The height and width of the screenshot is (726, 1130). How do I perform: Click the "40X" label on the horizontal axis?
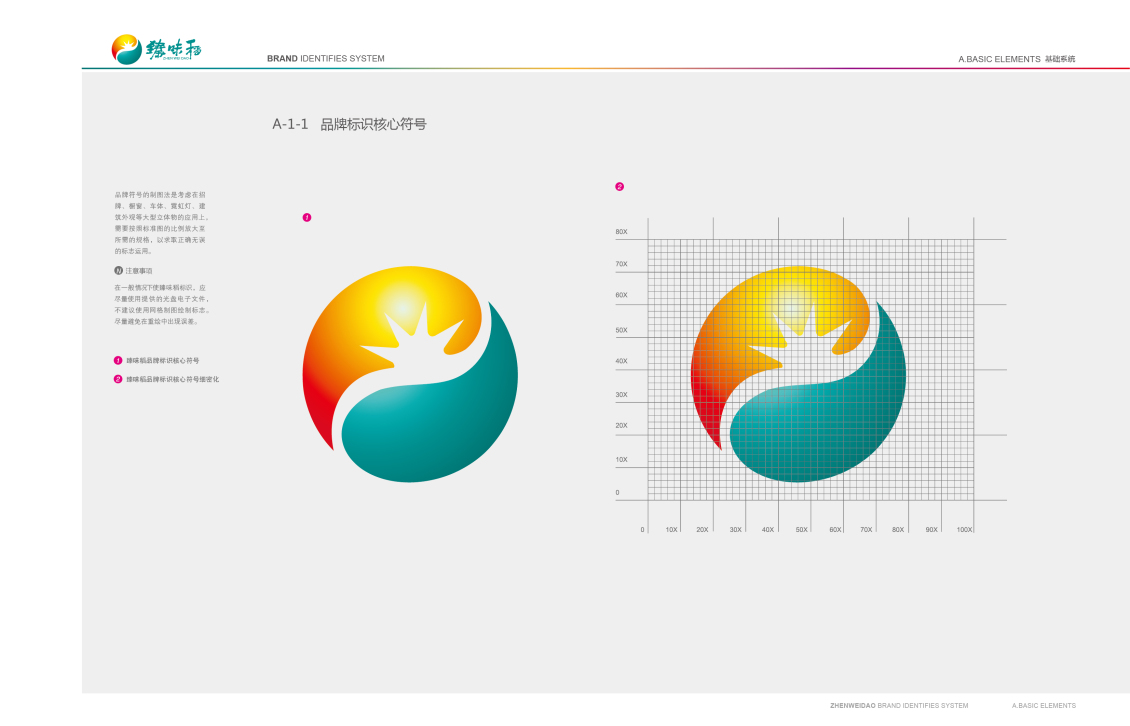[x=768, y=530]
